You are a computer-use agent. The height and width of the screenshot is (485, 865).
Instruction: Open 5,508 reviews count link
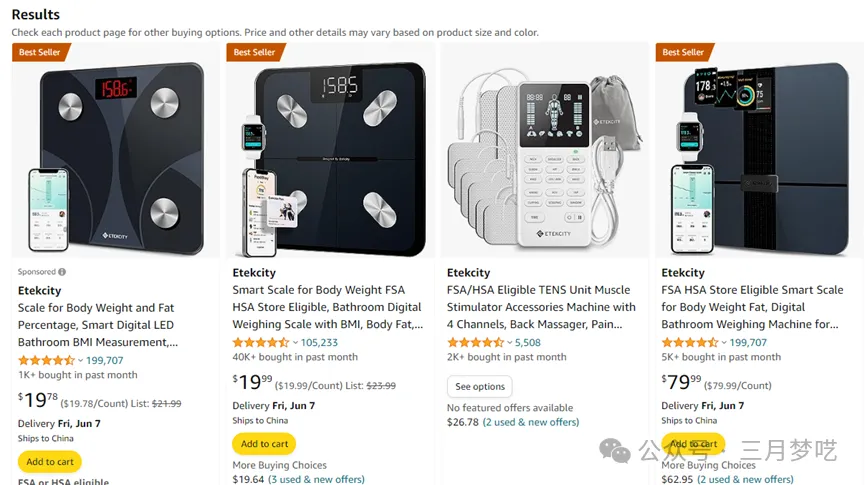pyautogui.click(x=528, y=343)
